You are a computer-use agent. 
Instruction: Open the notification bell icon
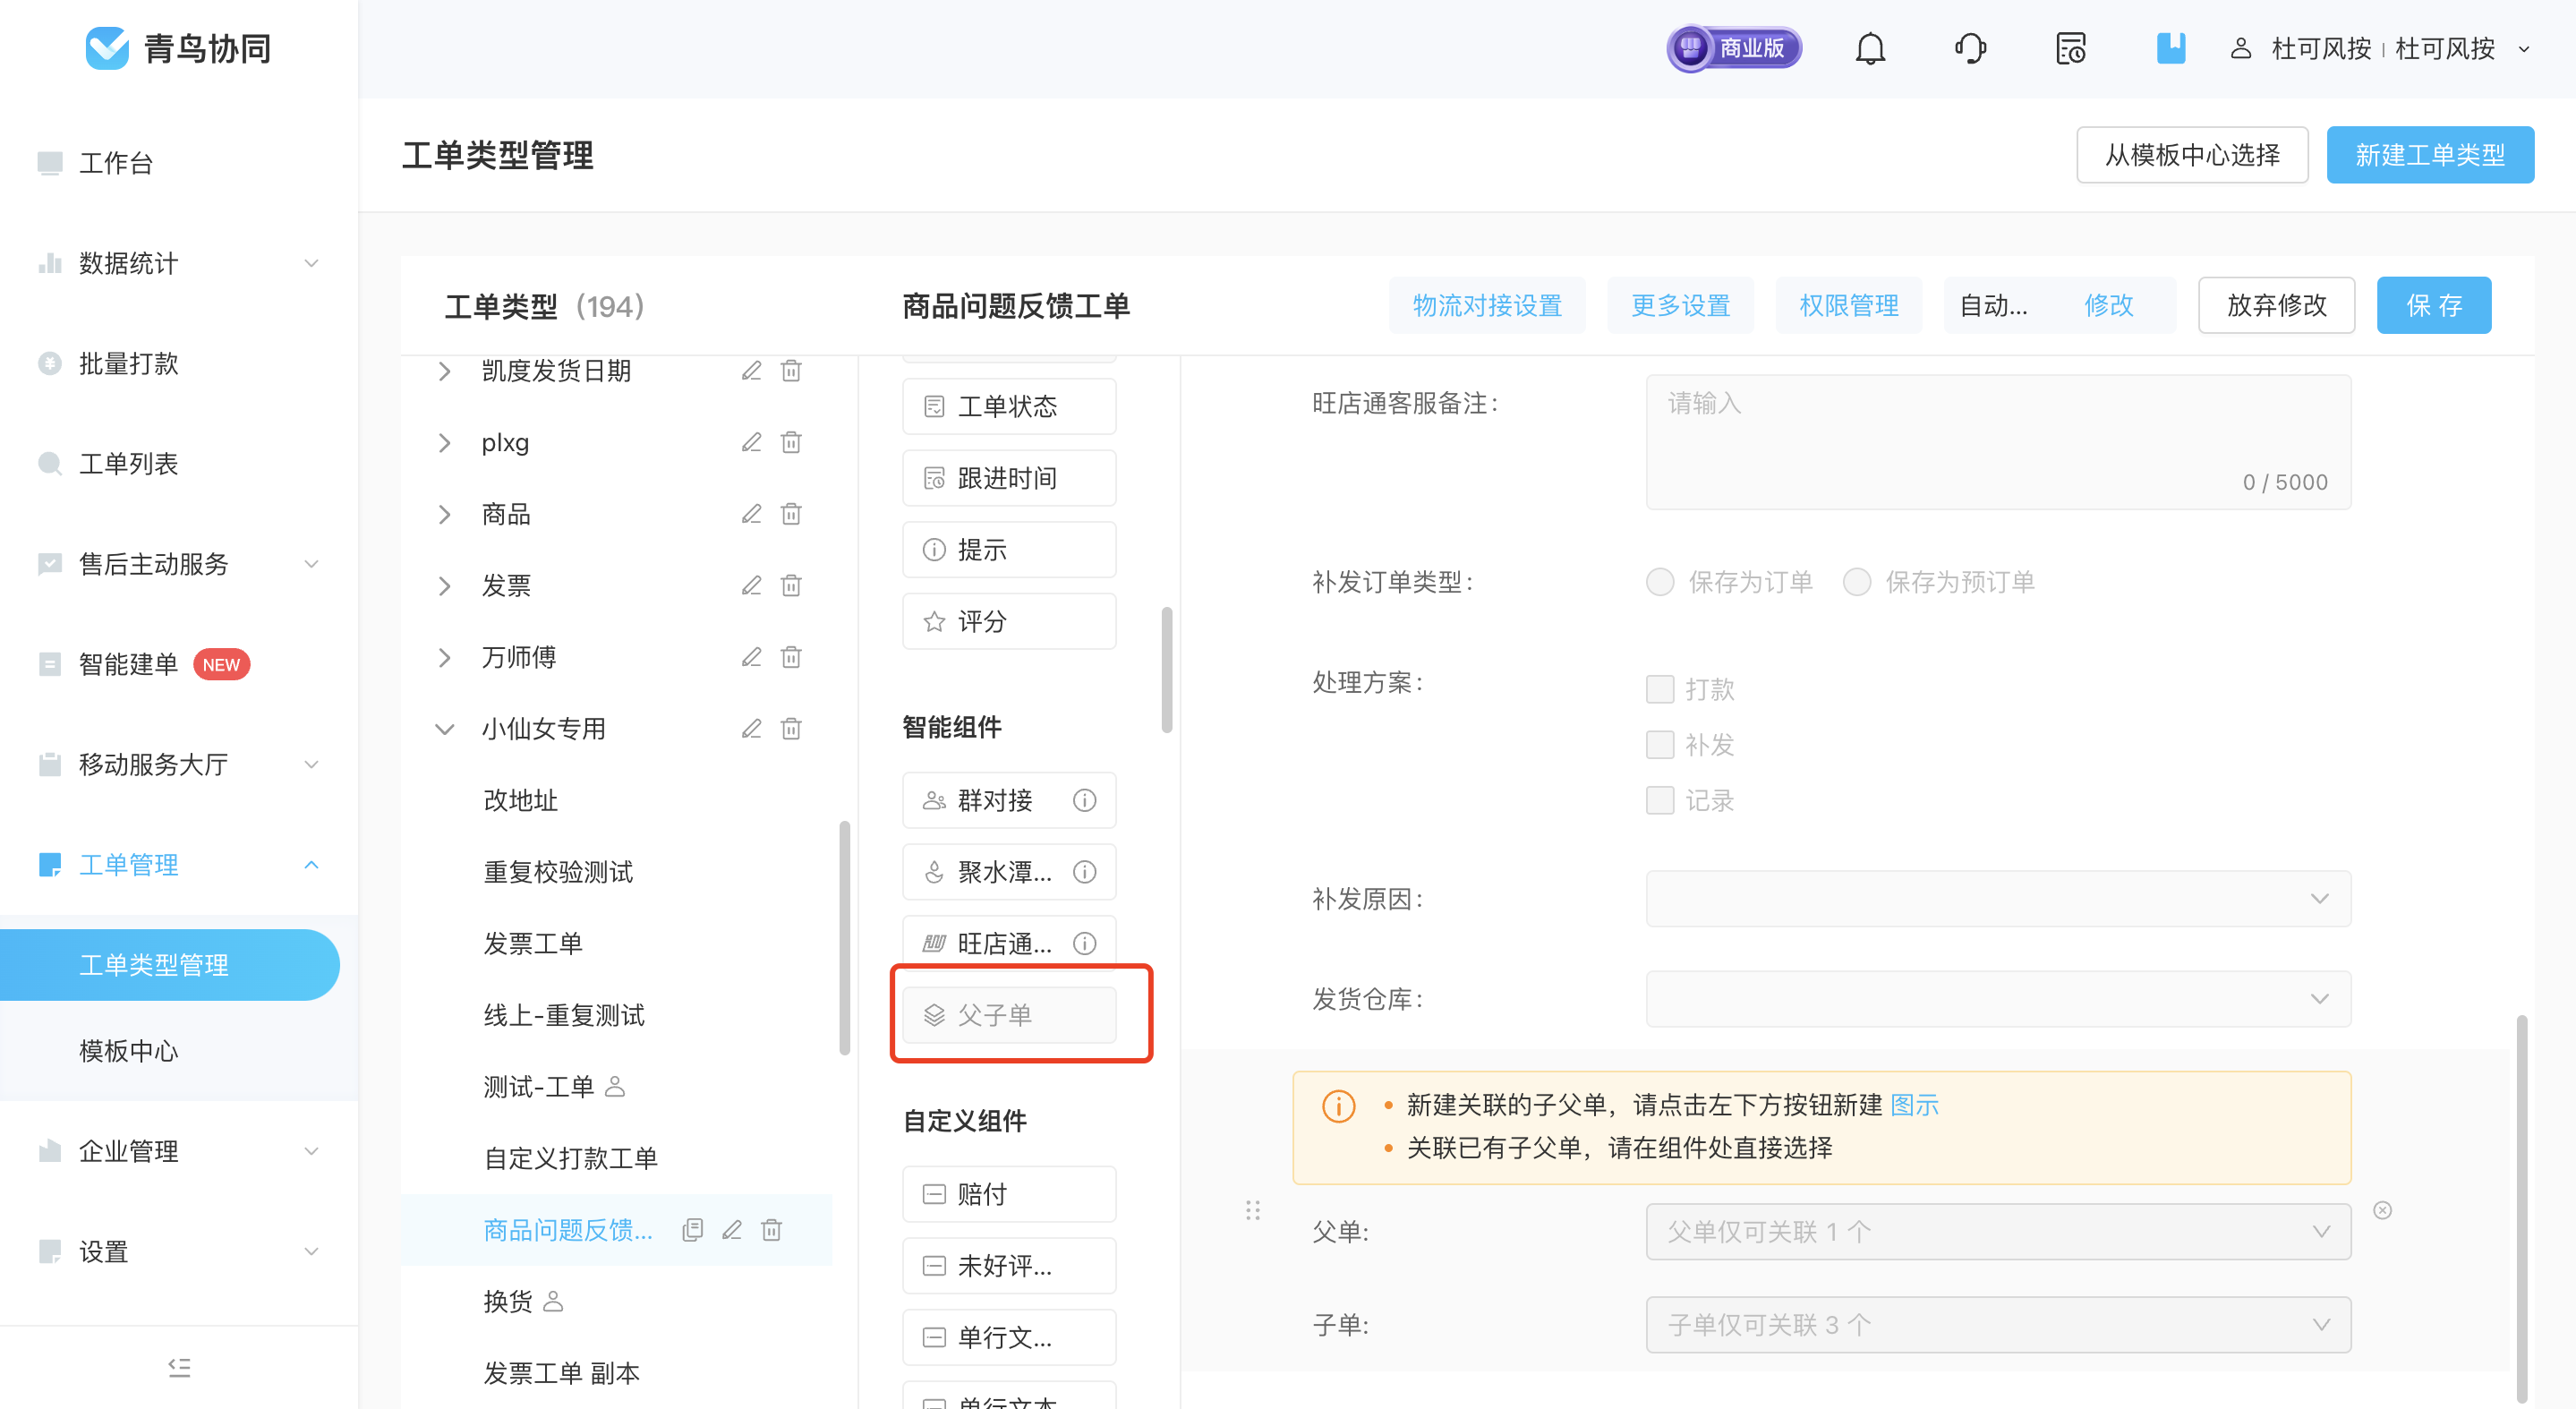1870,48
